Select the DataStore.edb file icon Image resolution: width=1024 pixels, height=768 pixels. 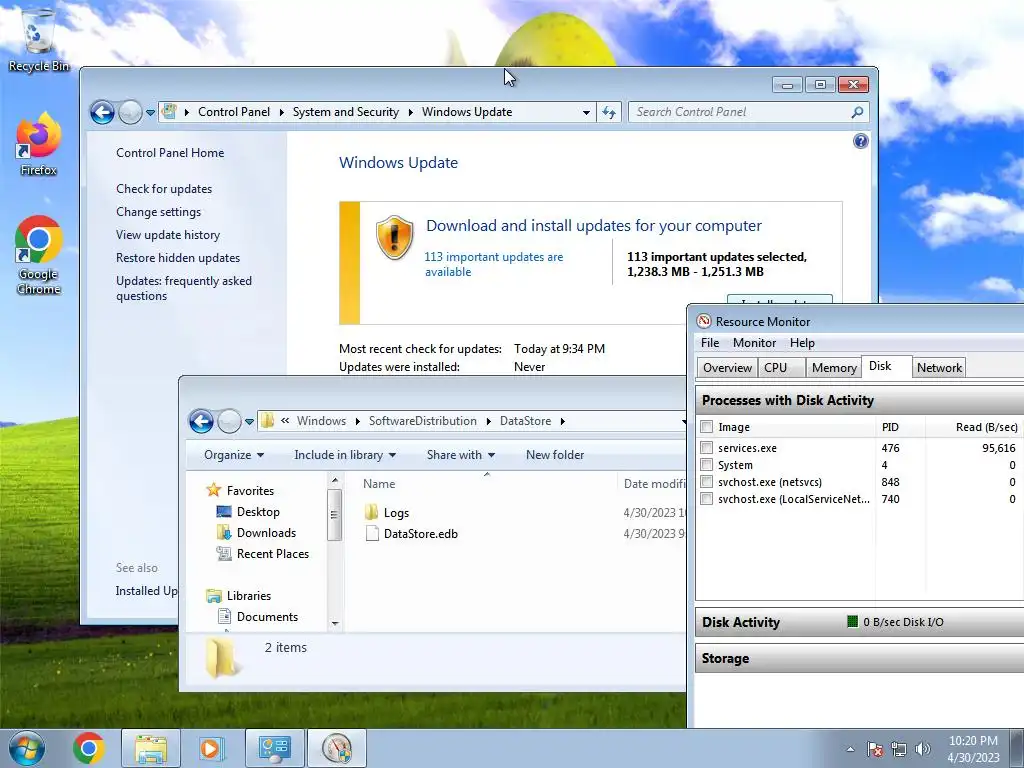(372, 534)
